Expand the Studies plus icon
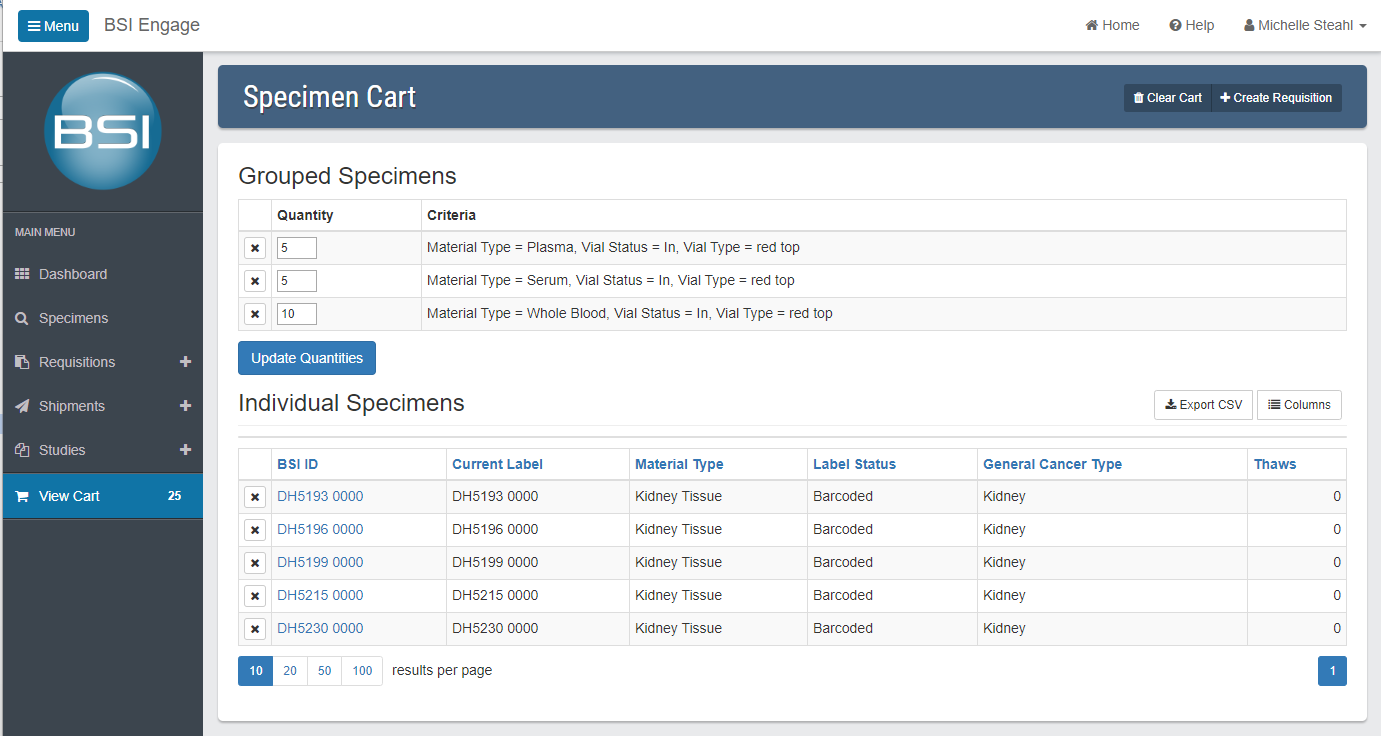Image resolution: width=1381 pixels, height=736 pixels. pyautogui.click(x=185, y=450)
